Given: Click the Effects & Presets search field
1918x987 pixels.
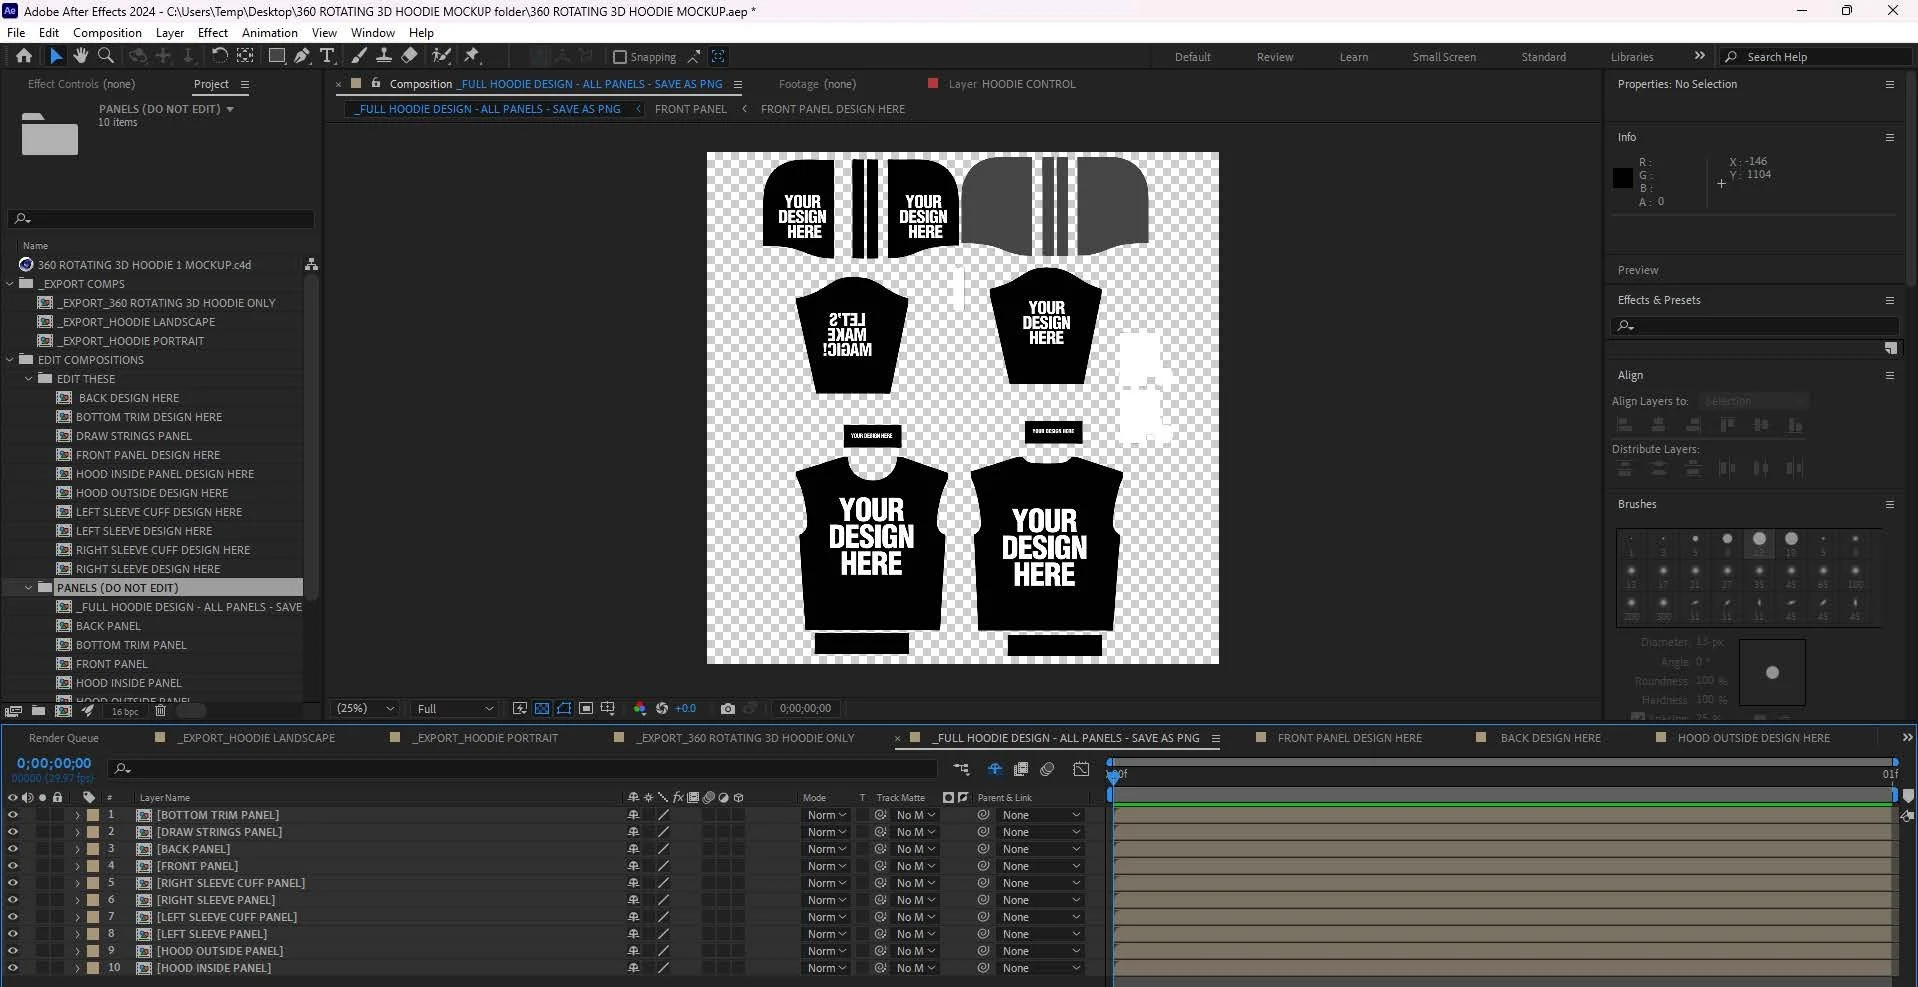Looking at the screenshot, I should pos(1755,326).
